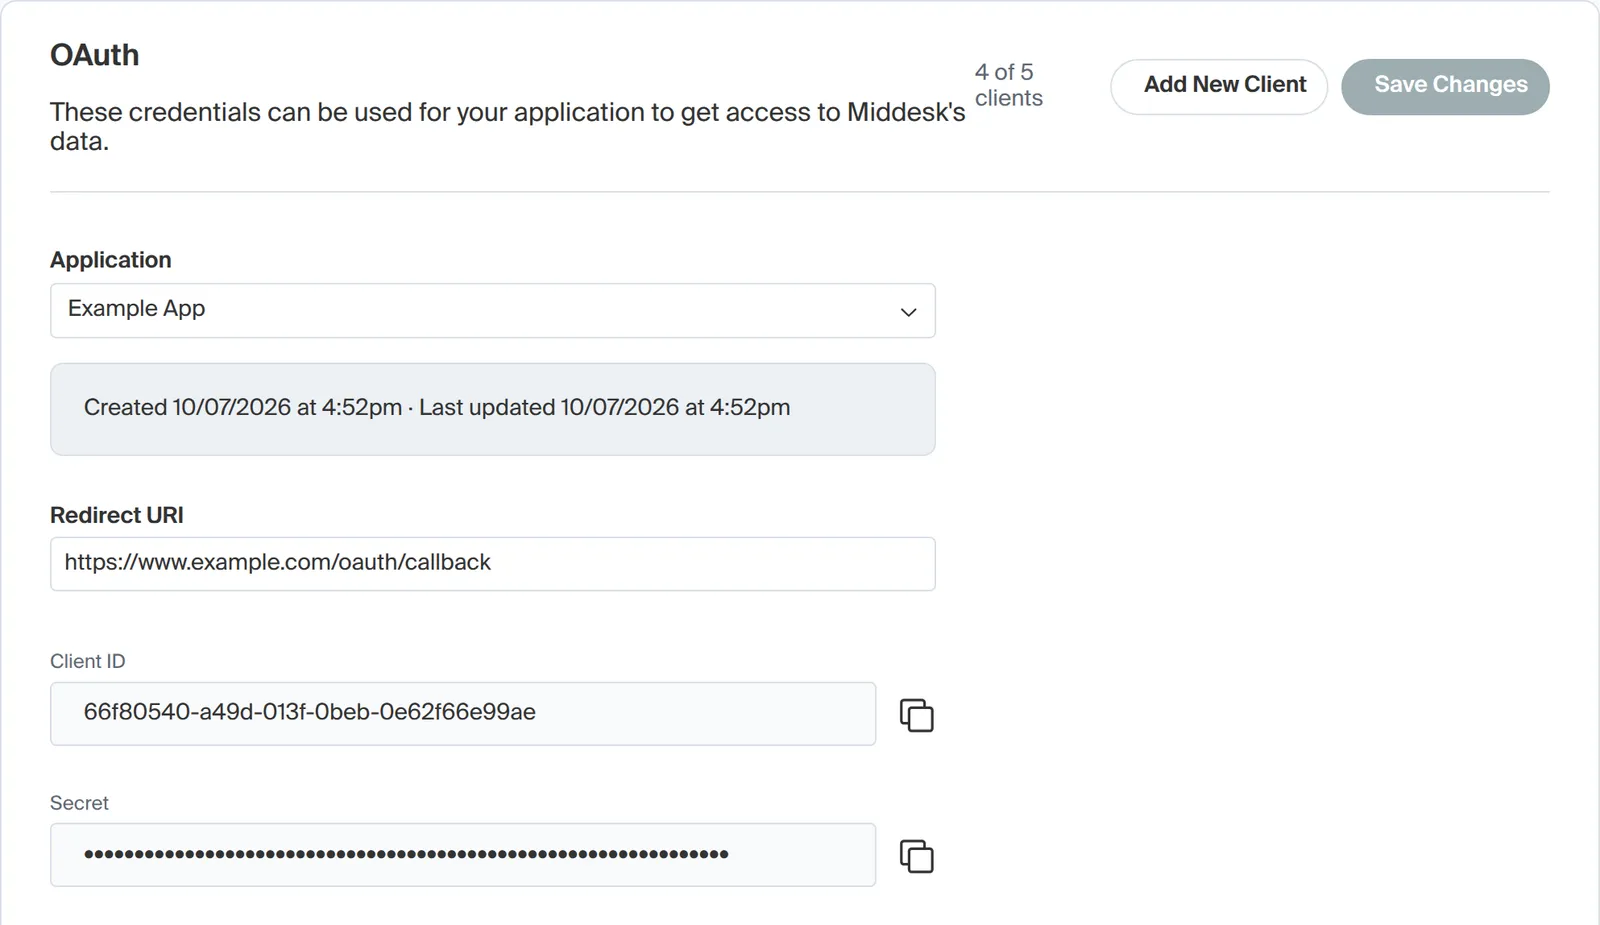Click the Created and Last updated timestamp text
This screenshot has height=925, width=1600.
[x=437, y=407]
